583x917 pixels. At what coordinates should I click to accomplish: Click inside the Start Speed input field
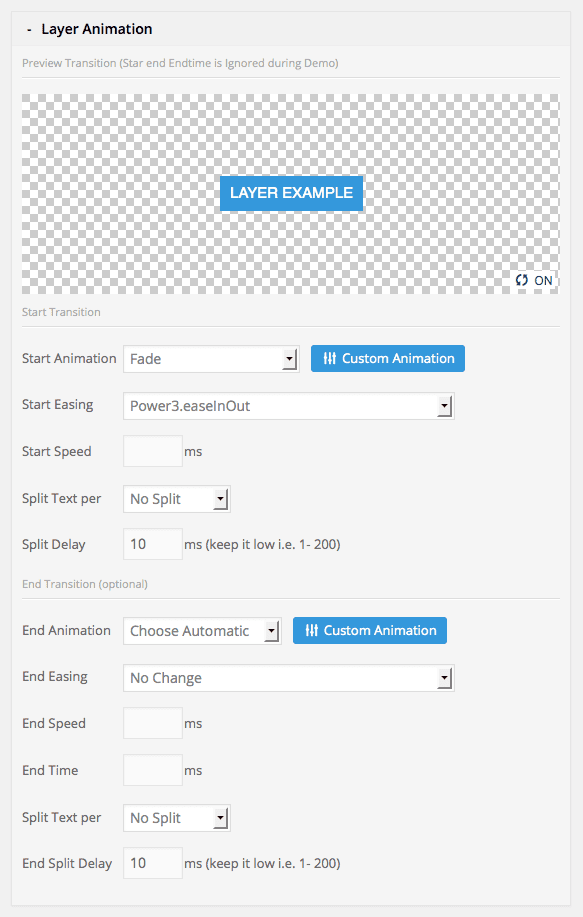[150, 451]
